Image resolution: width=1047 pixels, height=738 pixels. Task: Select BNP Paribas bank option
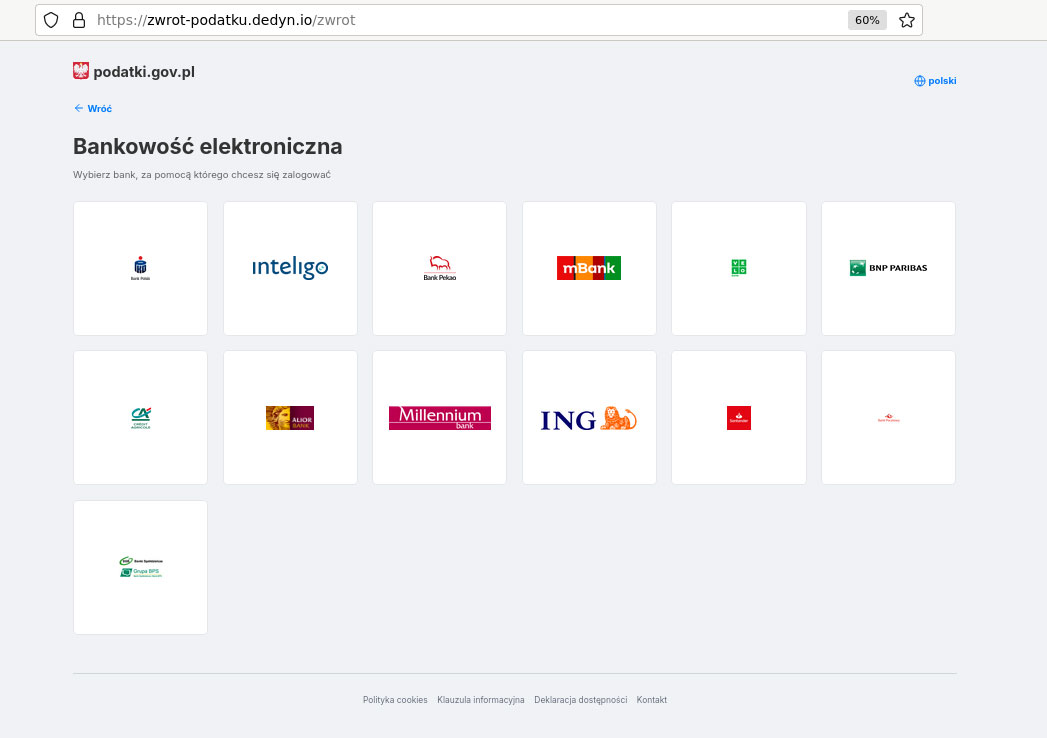[888, 268]
